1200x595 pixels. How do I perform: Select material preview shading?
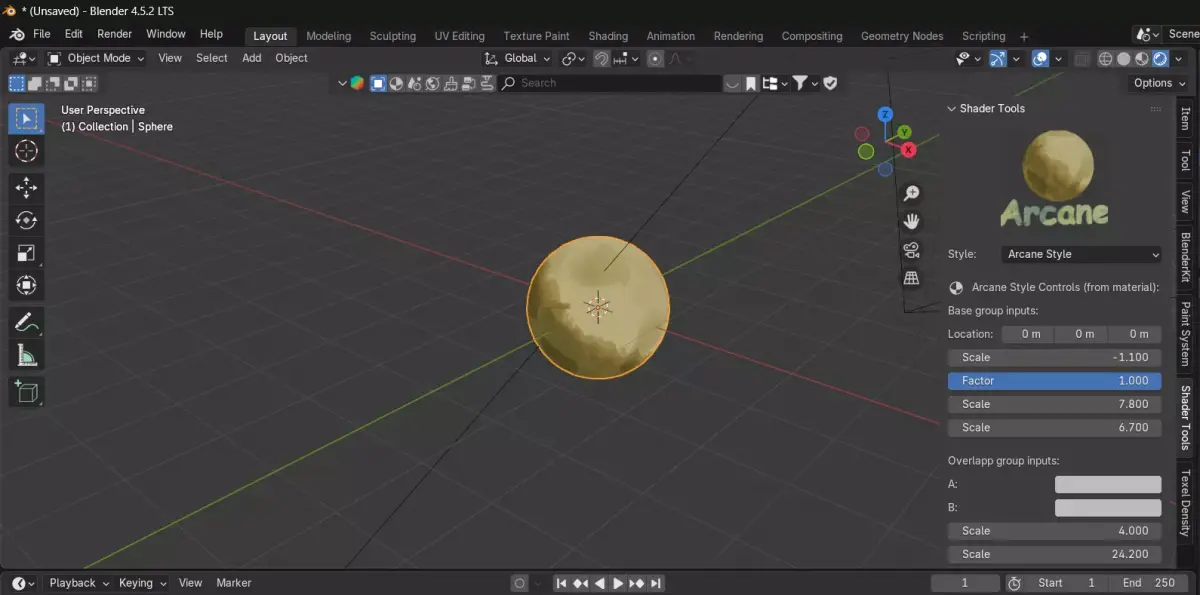click(x=1142, y=58)
